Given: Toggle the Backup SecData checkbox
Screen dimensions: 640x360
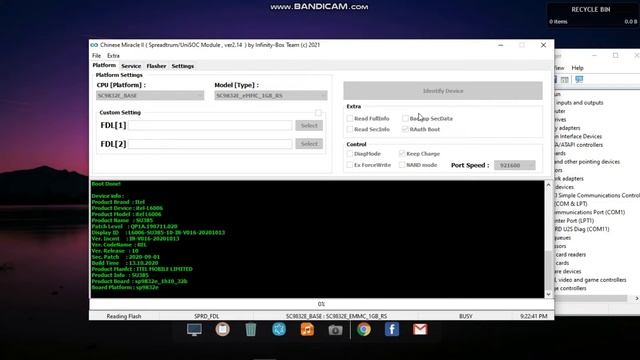Looking at the screenshot, I should (405, 118).
